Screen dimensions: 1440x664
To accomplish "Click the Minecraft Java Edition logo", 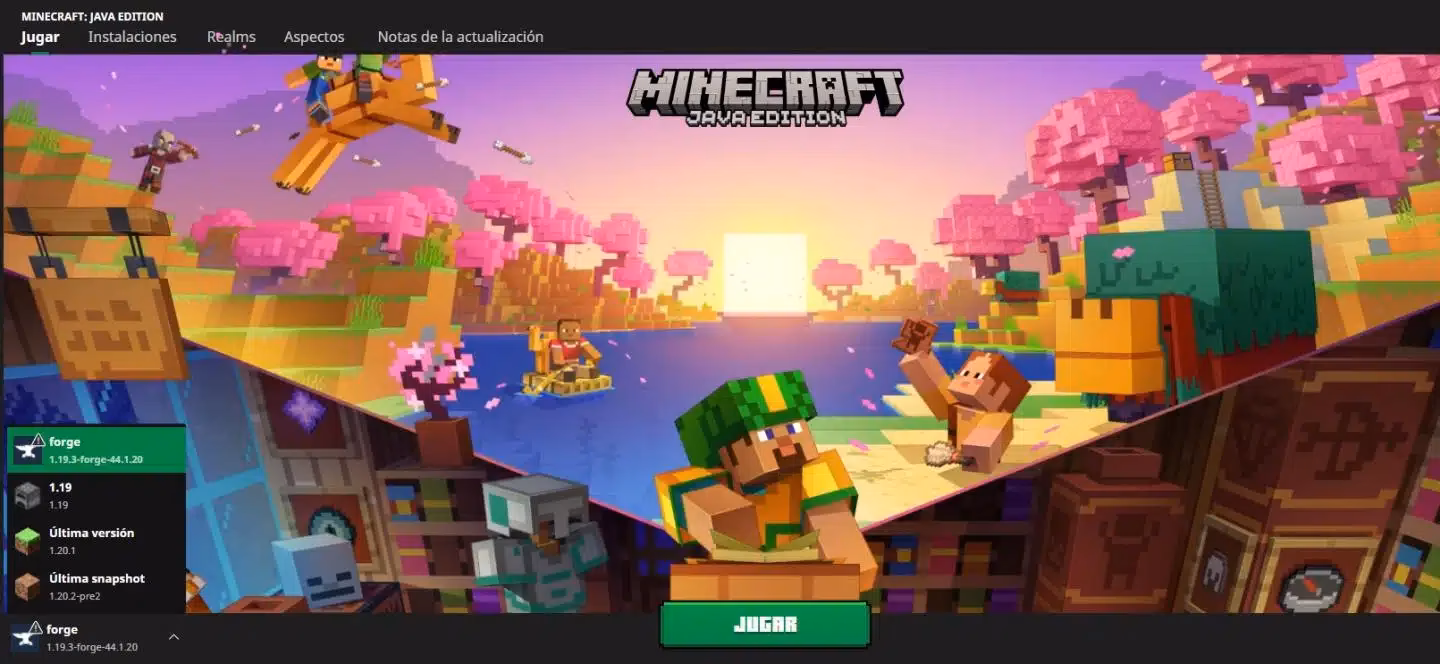I will click(765, 98).
